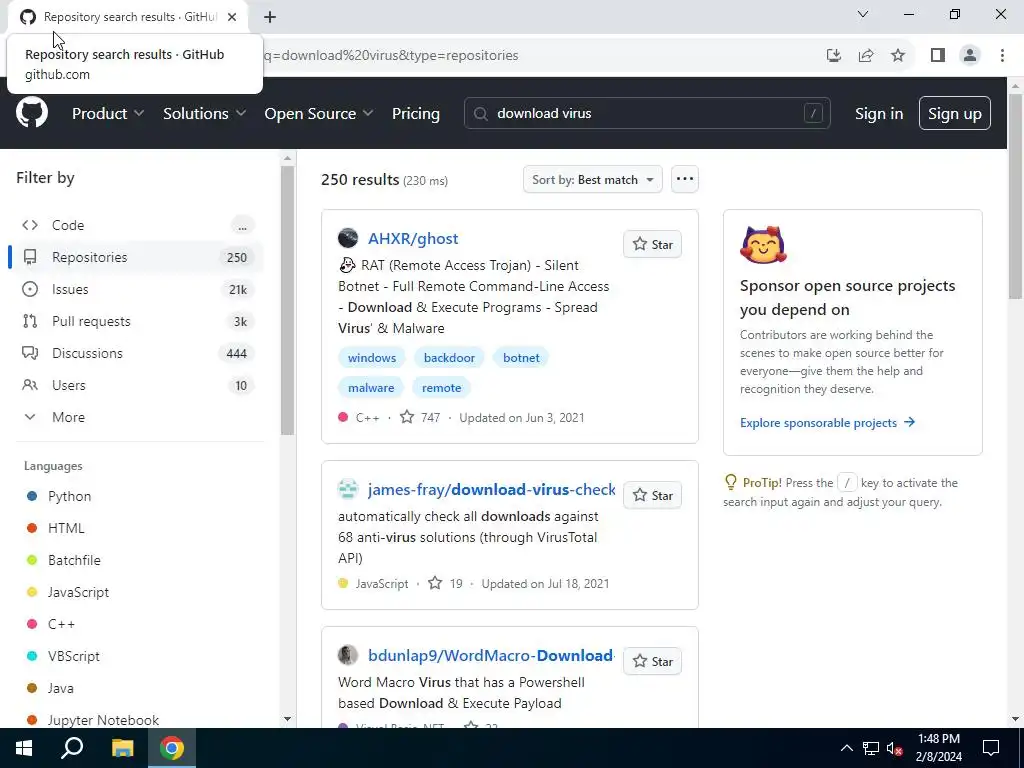Screen dimensions: 1024x768
Task: Click the slash shortcut key icon in search field
Action: (813, 113)
